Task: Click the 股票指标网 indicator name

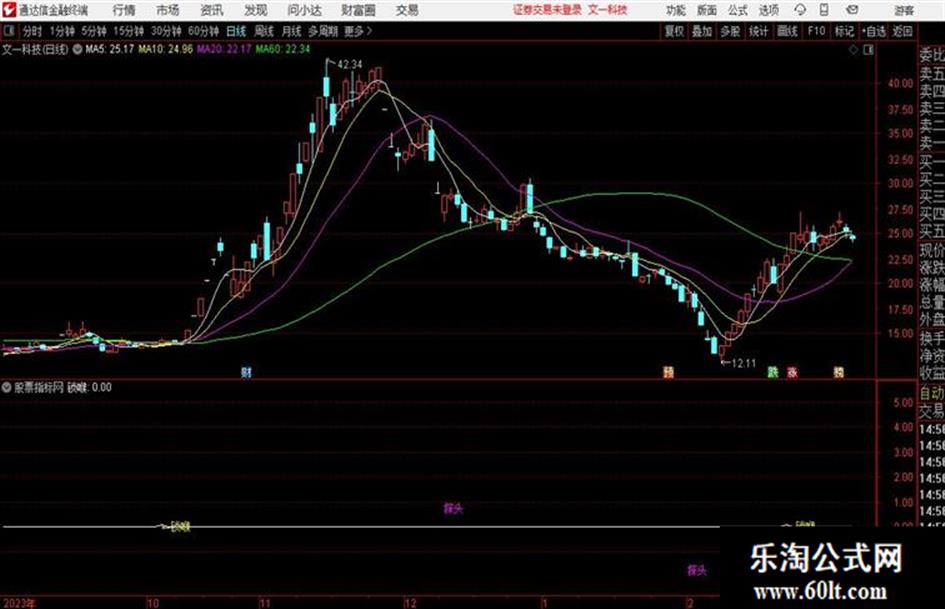Action: (x=39, y=388)
